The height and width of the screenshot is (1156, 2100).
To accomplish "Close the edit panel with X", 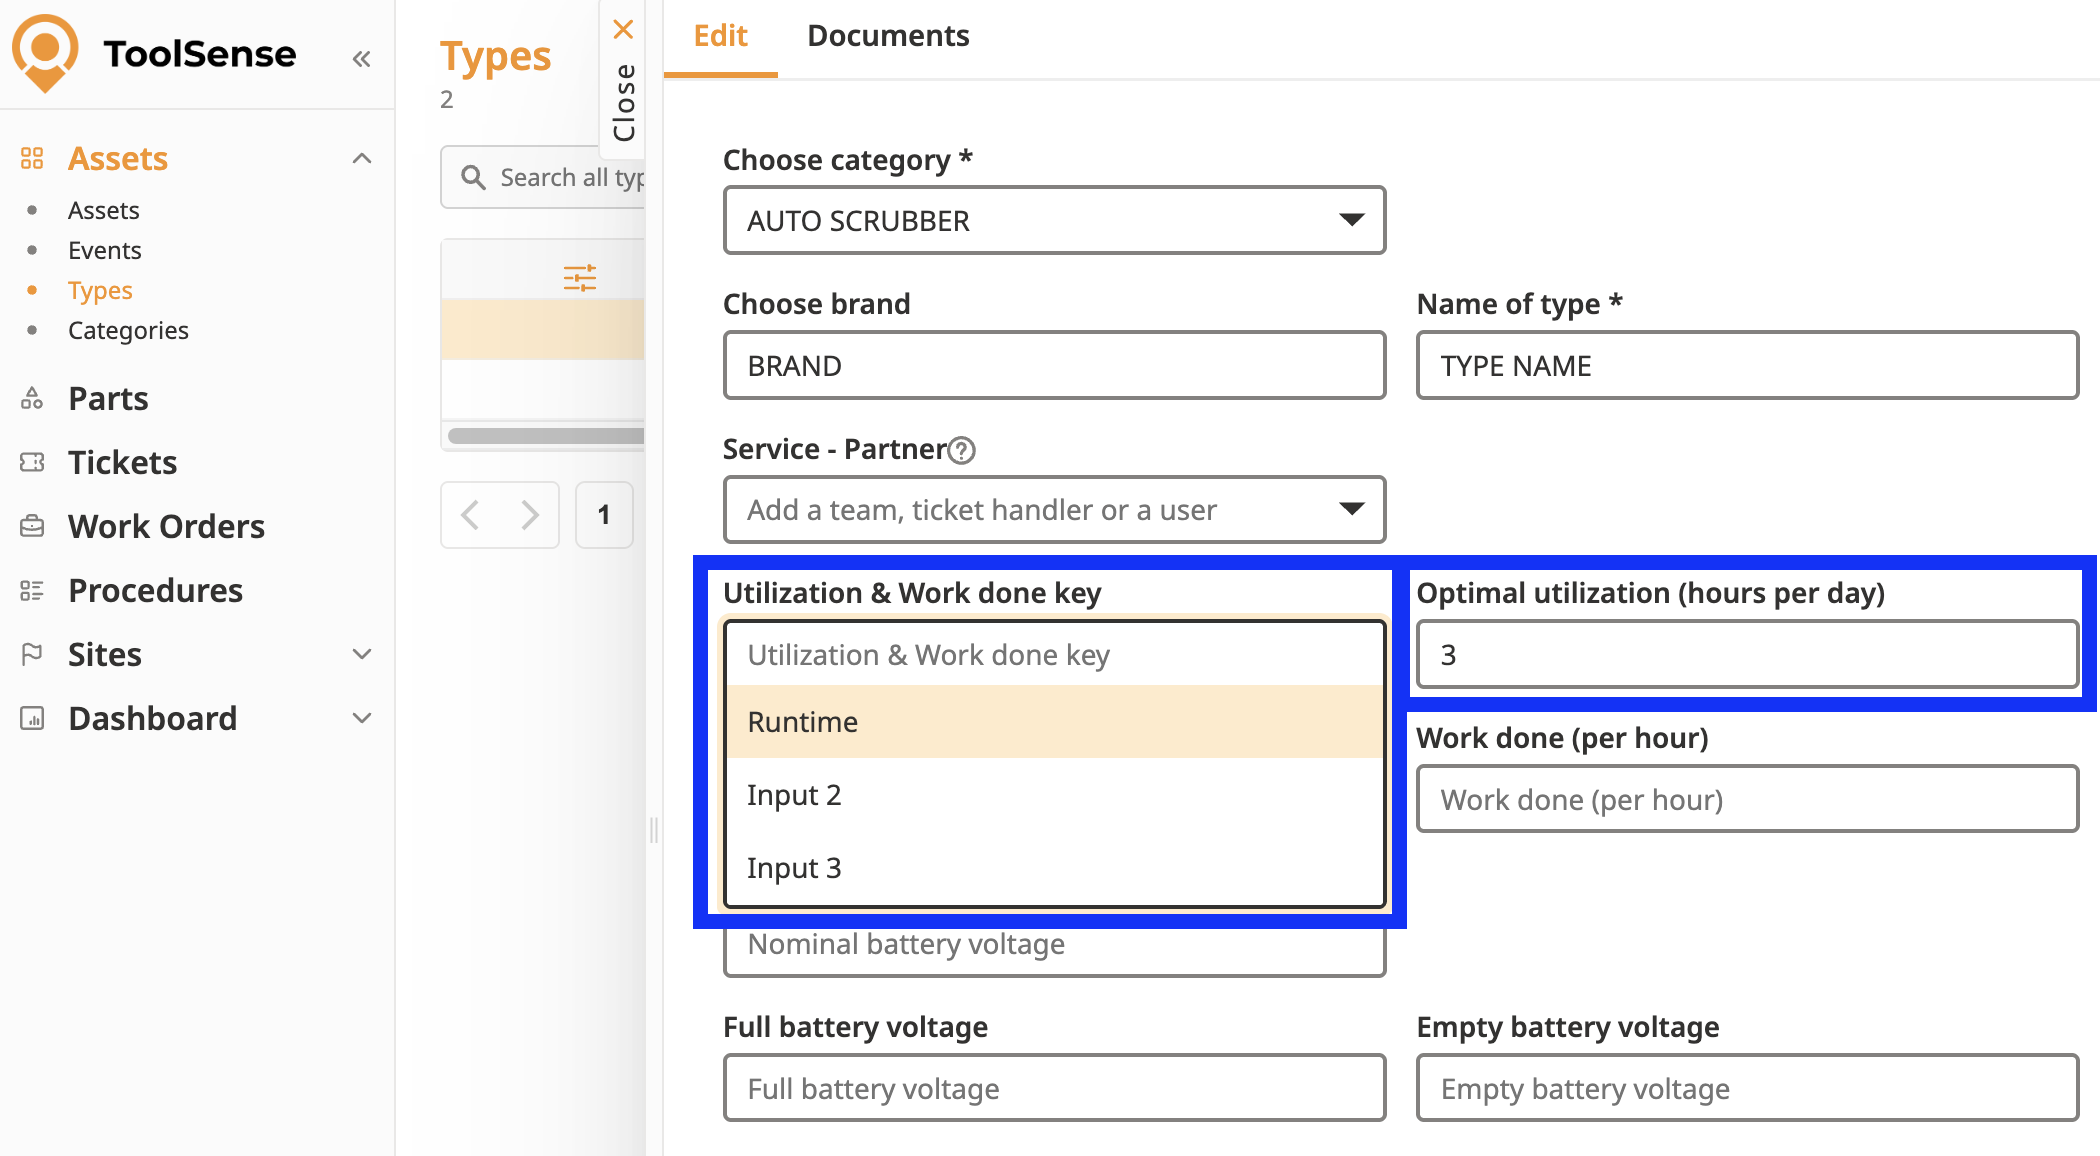I will pos(623,29).
